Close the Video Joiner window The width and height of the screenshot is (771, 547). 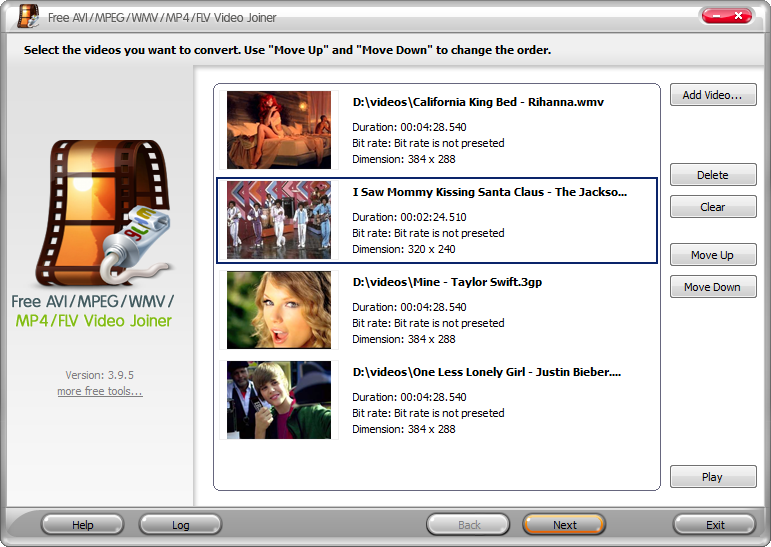[739, 16]
